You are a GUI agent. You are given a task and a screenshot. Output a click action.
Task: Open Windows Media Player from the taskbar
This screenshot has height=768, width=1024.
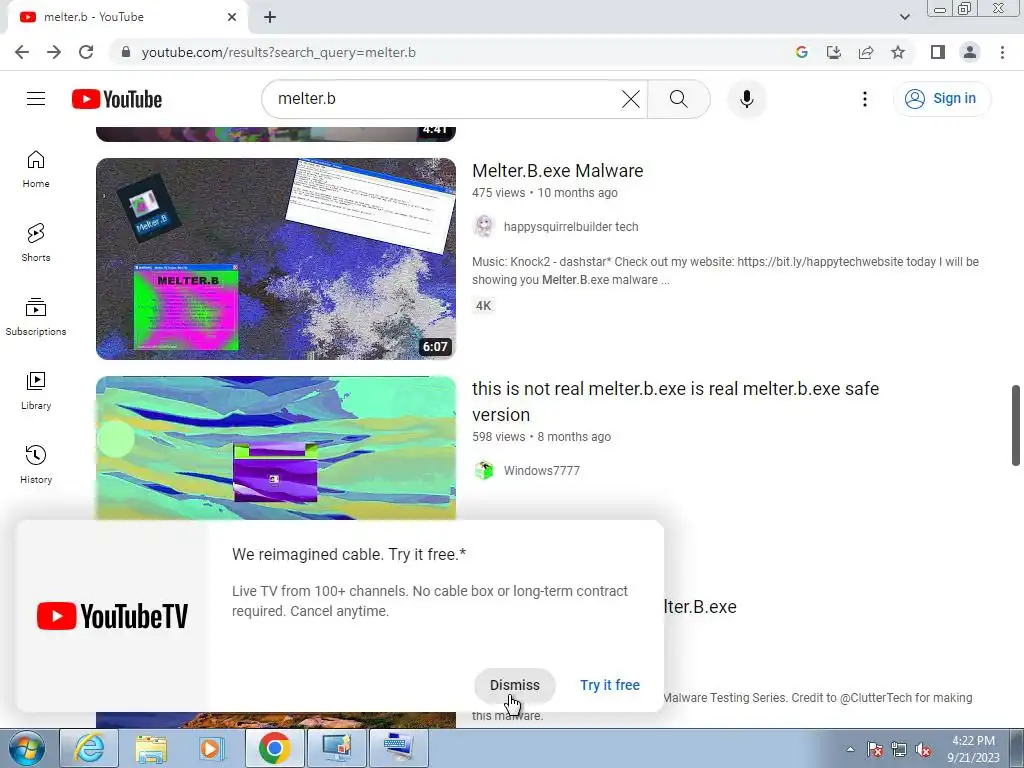[212, 748]
